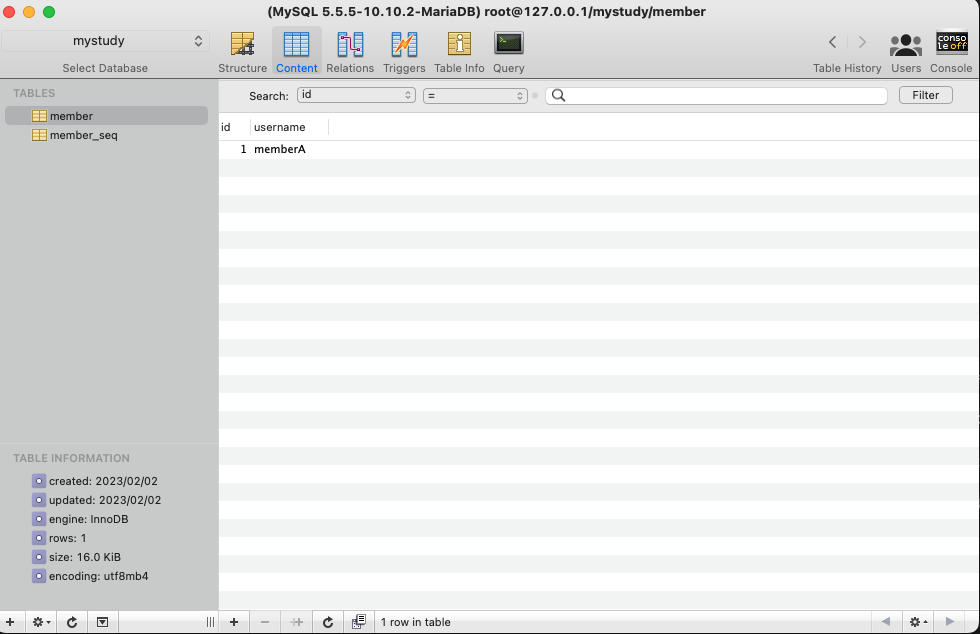Show the Console
This screenshot has width=980, height=634.
[951, 53]
